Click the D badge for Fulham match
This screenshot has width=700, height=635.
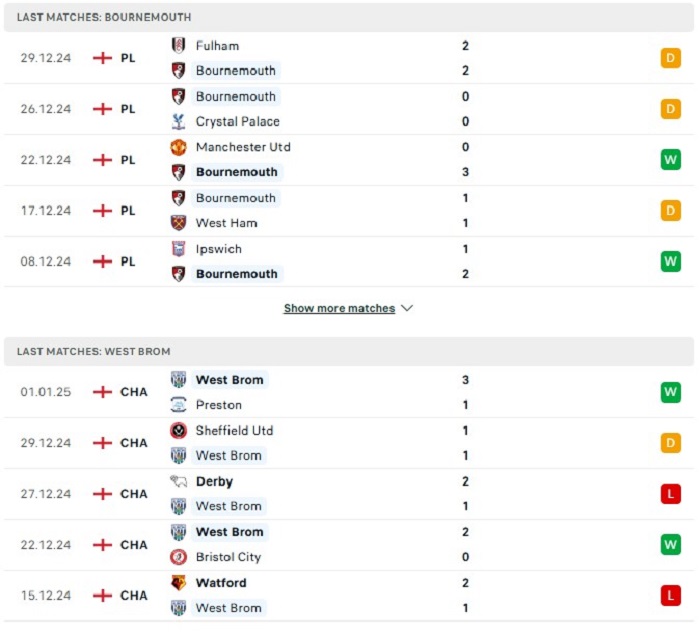click(x=671, y=58)
